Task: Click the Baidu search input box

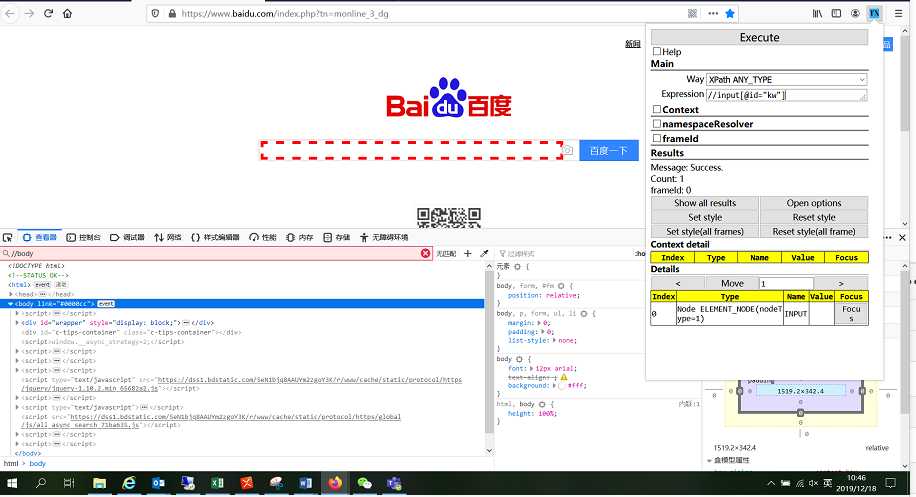Action: pyautogui.click(x=411, y=150)
